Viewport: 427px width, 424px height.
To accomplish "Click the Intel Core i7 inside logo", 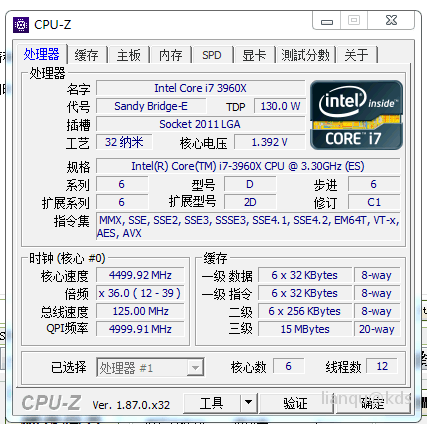I will pos(356,115).
